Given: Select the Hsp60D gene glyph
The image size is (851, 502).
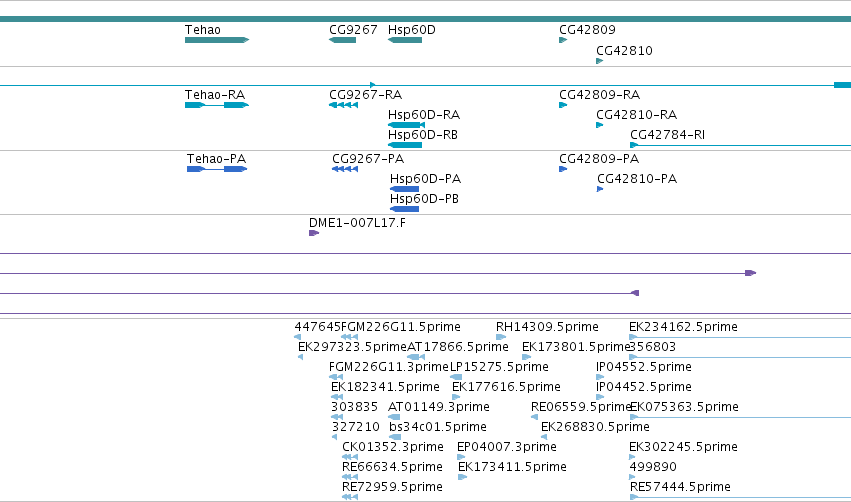Looking at the screenshot, I should point(405,40).
